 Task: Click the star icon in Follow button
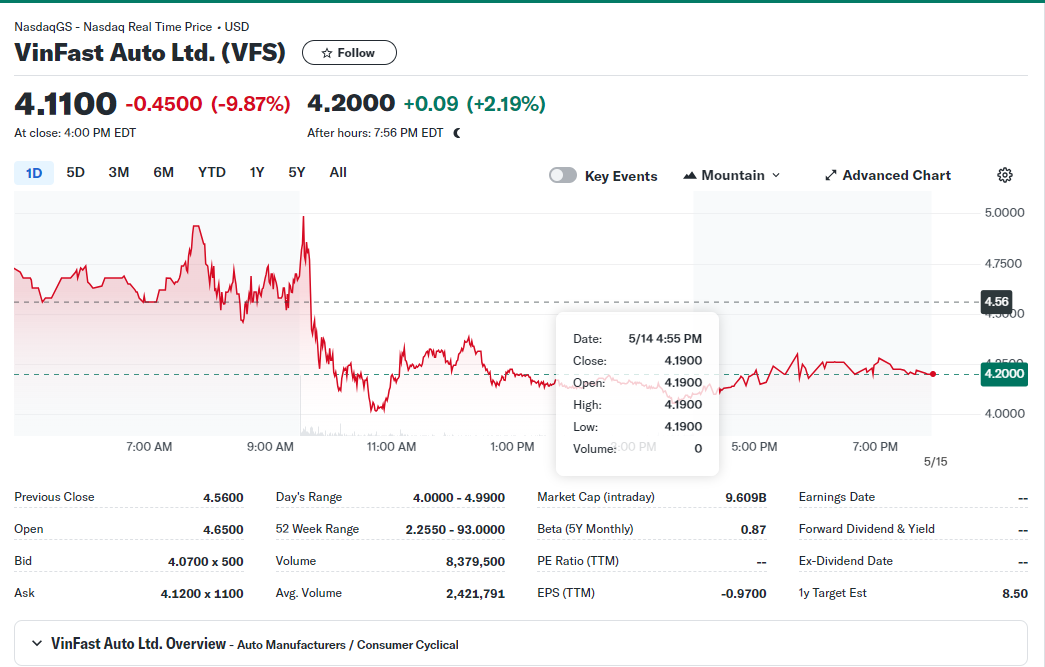tap(327, 53)
